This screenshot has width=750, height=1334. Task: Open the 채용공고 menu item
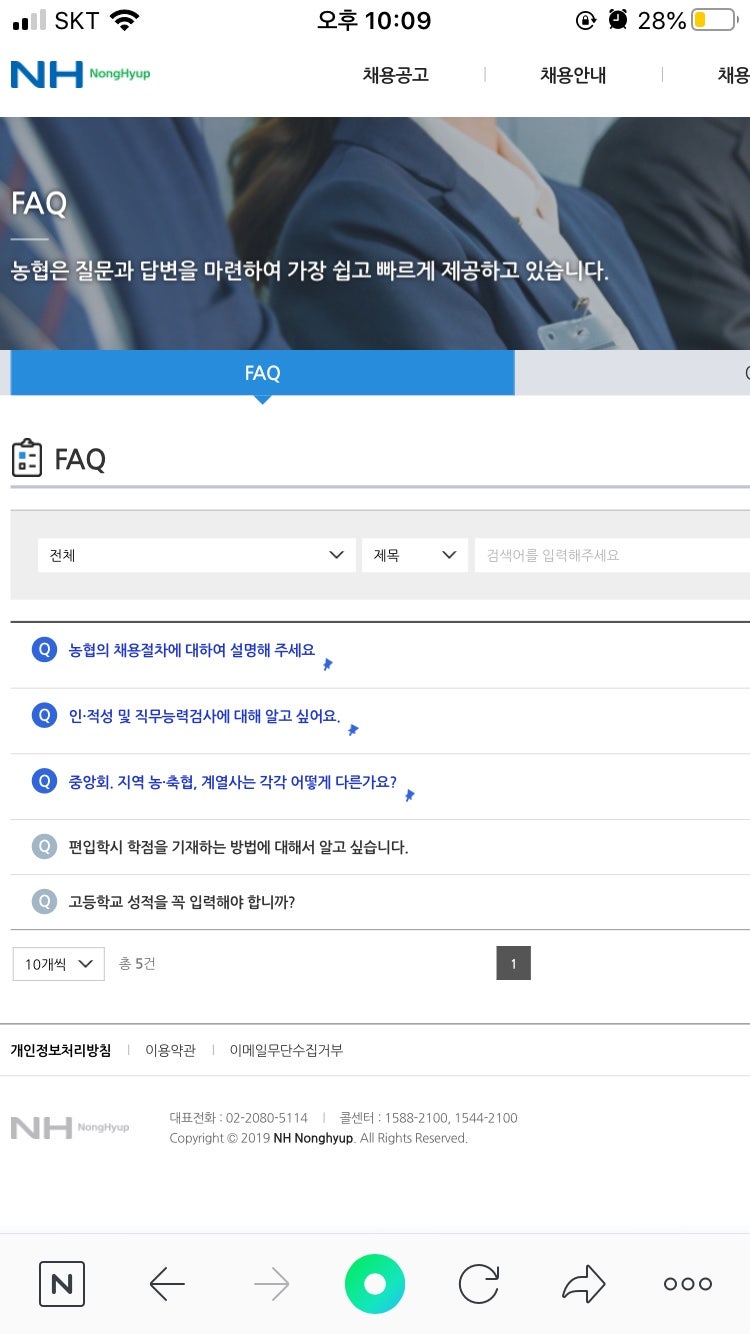(396, 75)
